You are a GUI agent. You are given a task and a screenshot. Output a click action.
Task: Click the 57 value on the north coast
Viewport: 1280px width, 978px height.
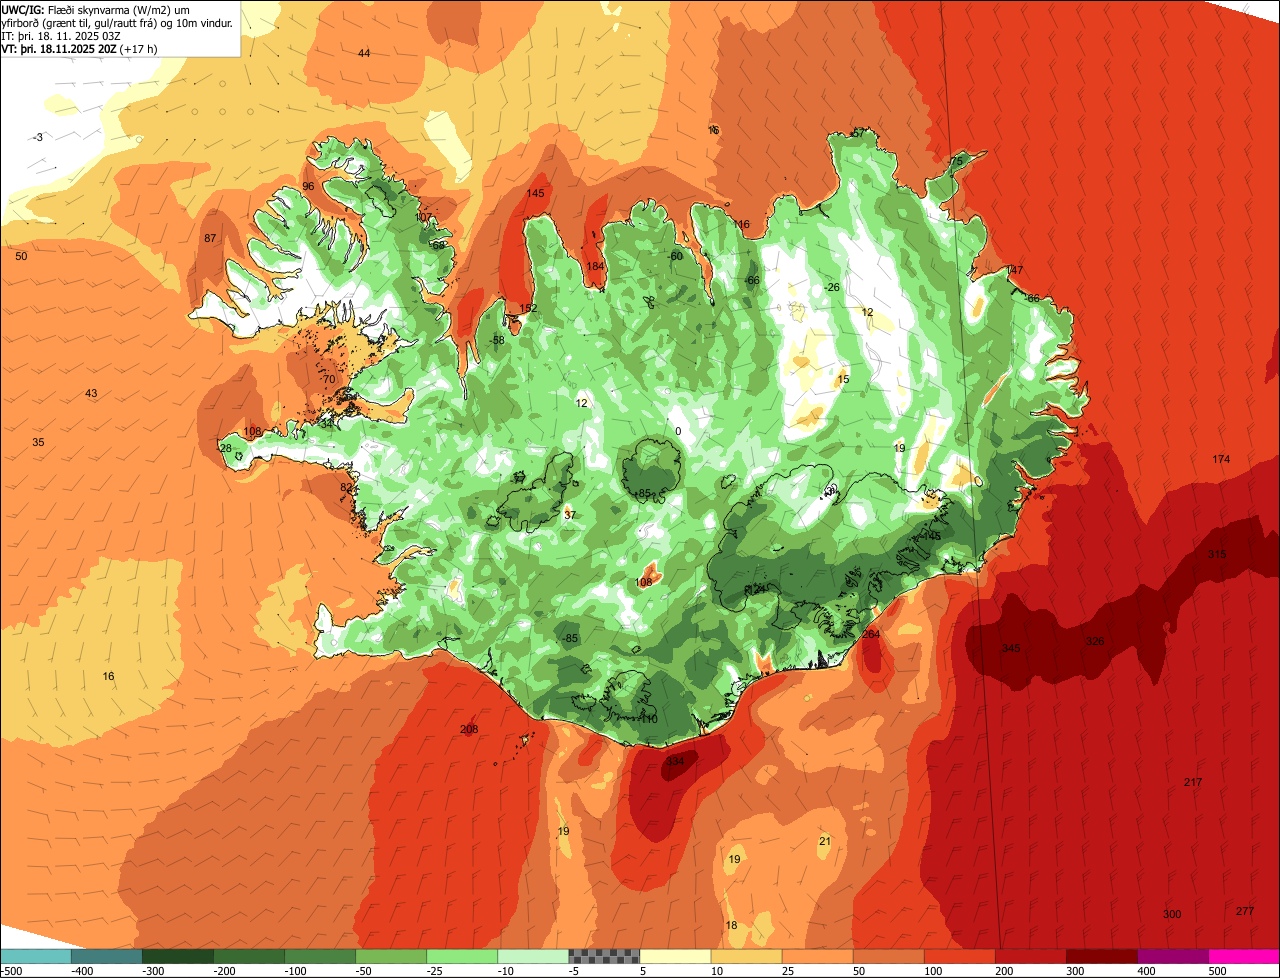click(x=858, y=132)
